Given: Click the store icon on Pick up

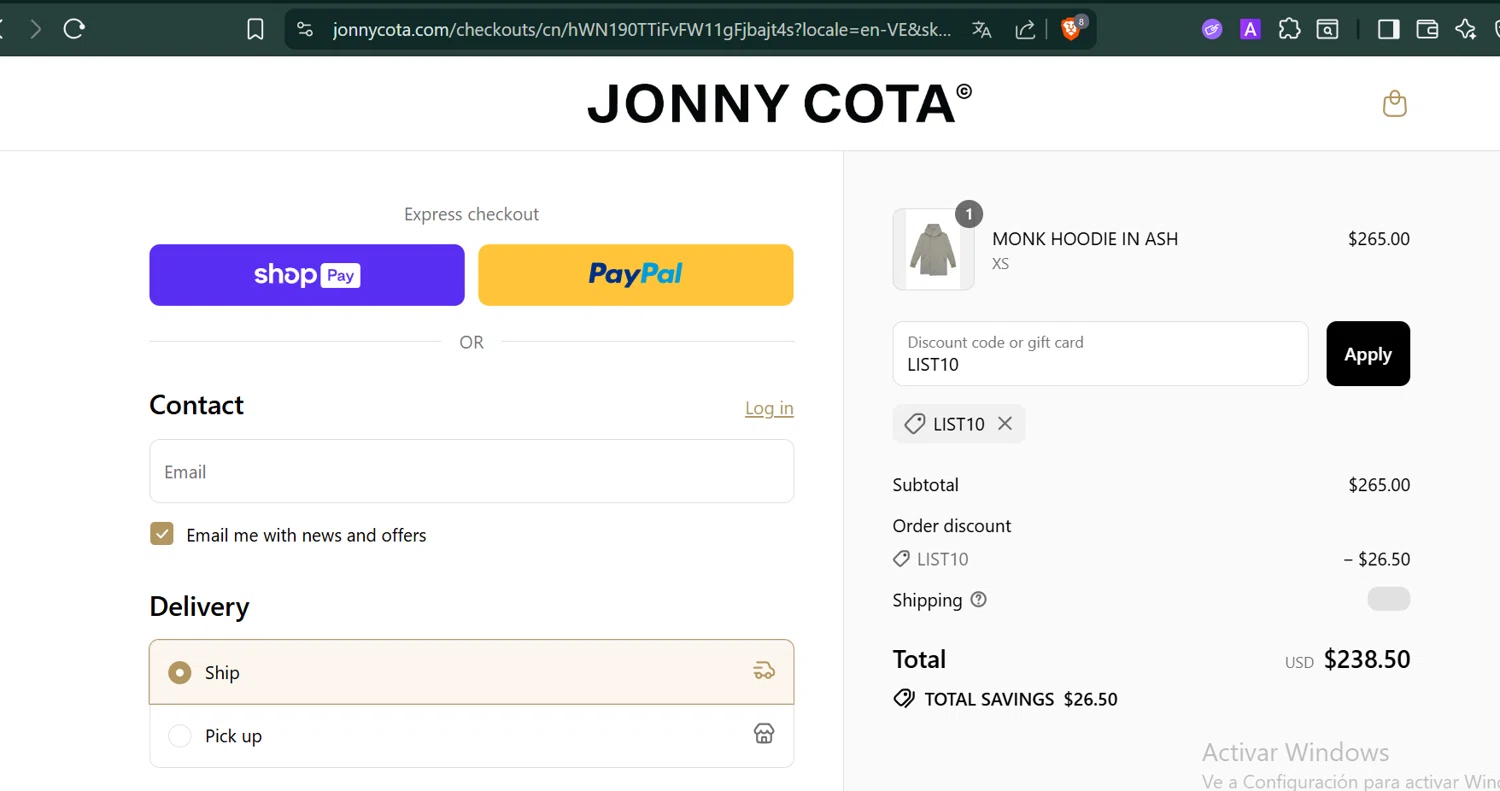Looking at the screenshot, I should click(764, 734).
